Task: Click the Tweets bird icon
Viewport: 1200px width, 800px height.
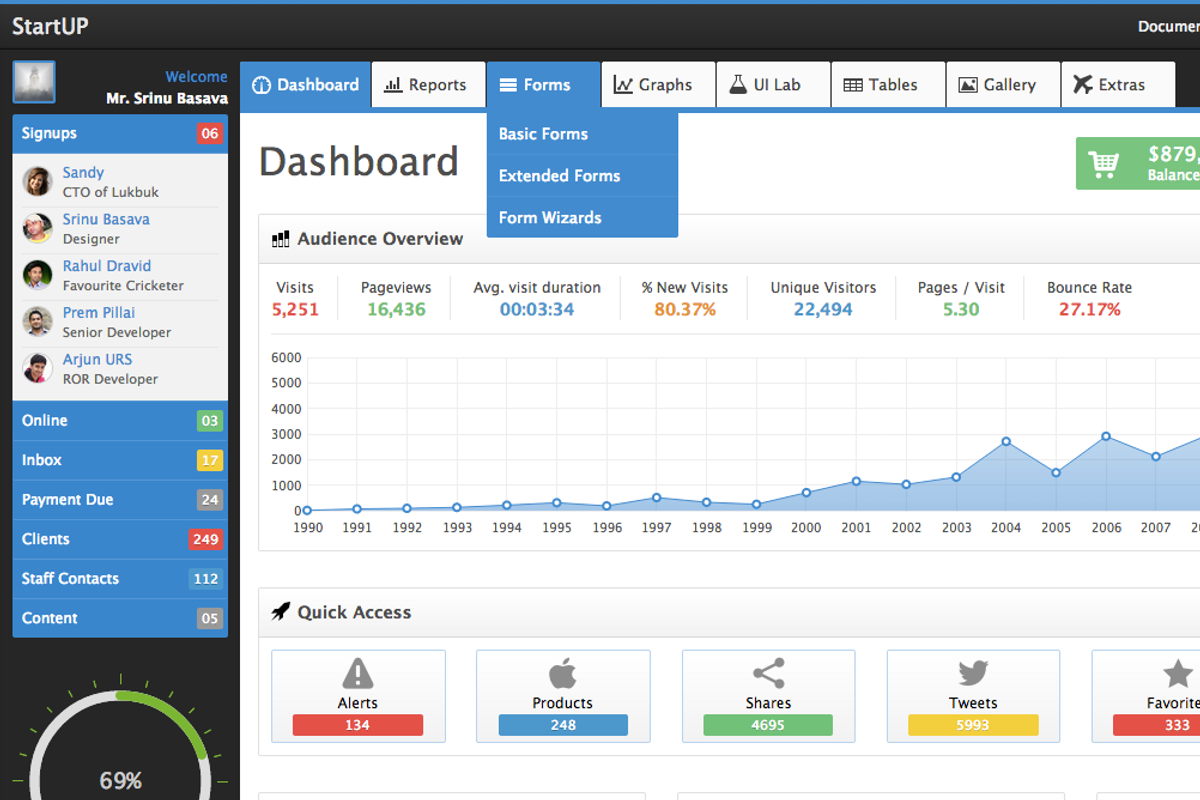Action: pyautogui.click(x=973, y=673)
